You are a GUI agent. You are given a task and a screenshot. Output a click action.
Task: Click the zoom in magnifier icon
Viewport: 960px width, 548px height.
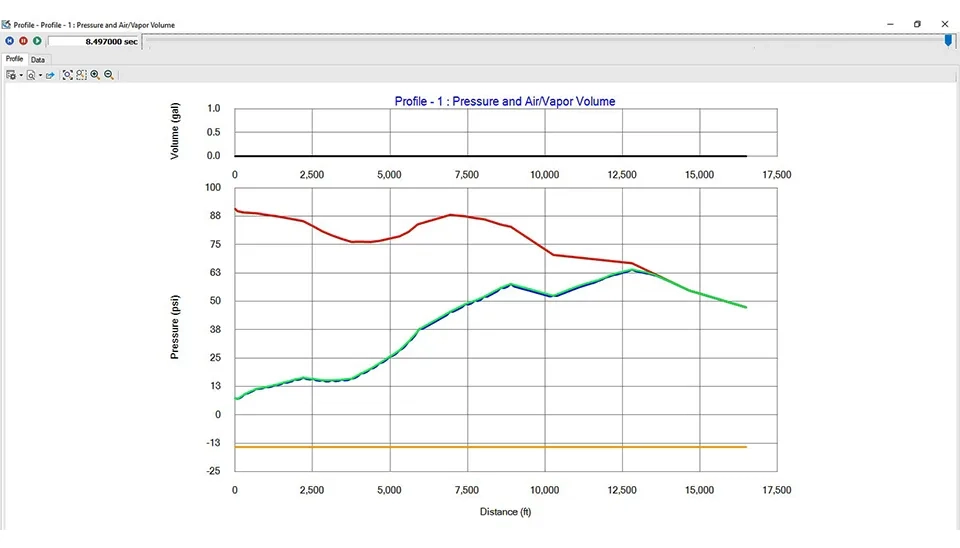pos(95,75)
